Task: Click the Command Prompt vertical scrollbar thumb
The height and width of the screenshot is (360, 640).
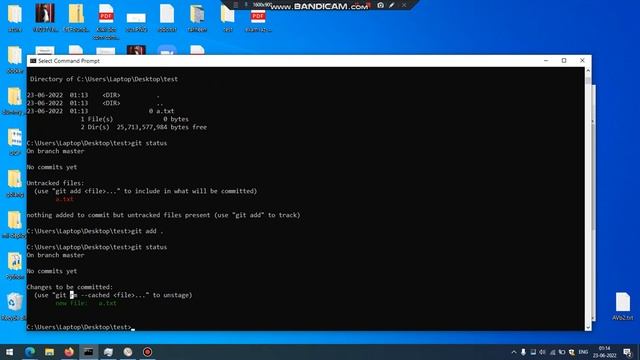Action: [x=588, y=80]
